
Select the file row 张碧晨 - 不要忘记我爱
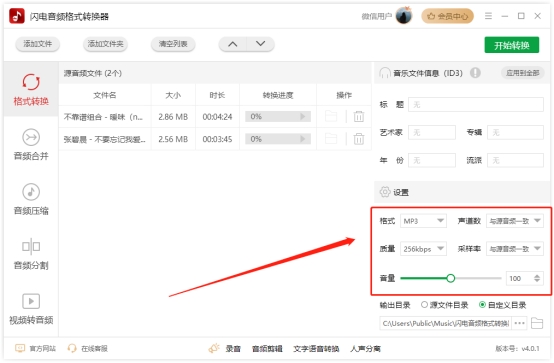[x=215, y=139]
